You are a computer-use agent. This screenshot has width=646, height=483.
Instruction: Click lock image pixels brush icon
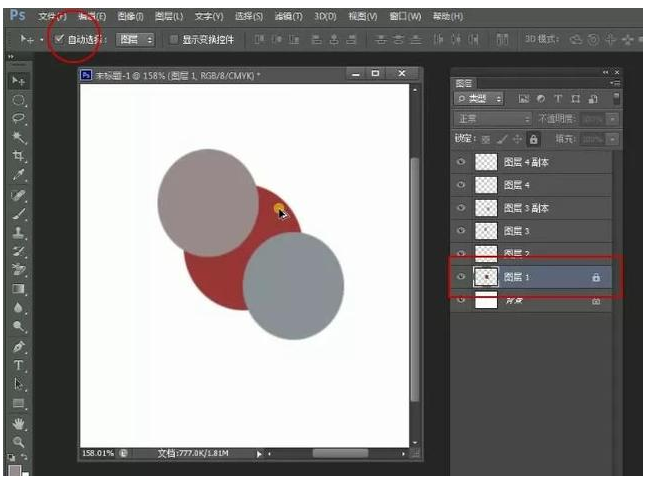click(x=501, y=140)
